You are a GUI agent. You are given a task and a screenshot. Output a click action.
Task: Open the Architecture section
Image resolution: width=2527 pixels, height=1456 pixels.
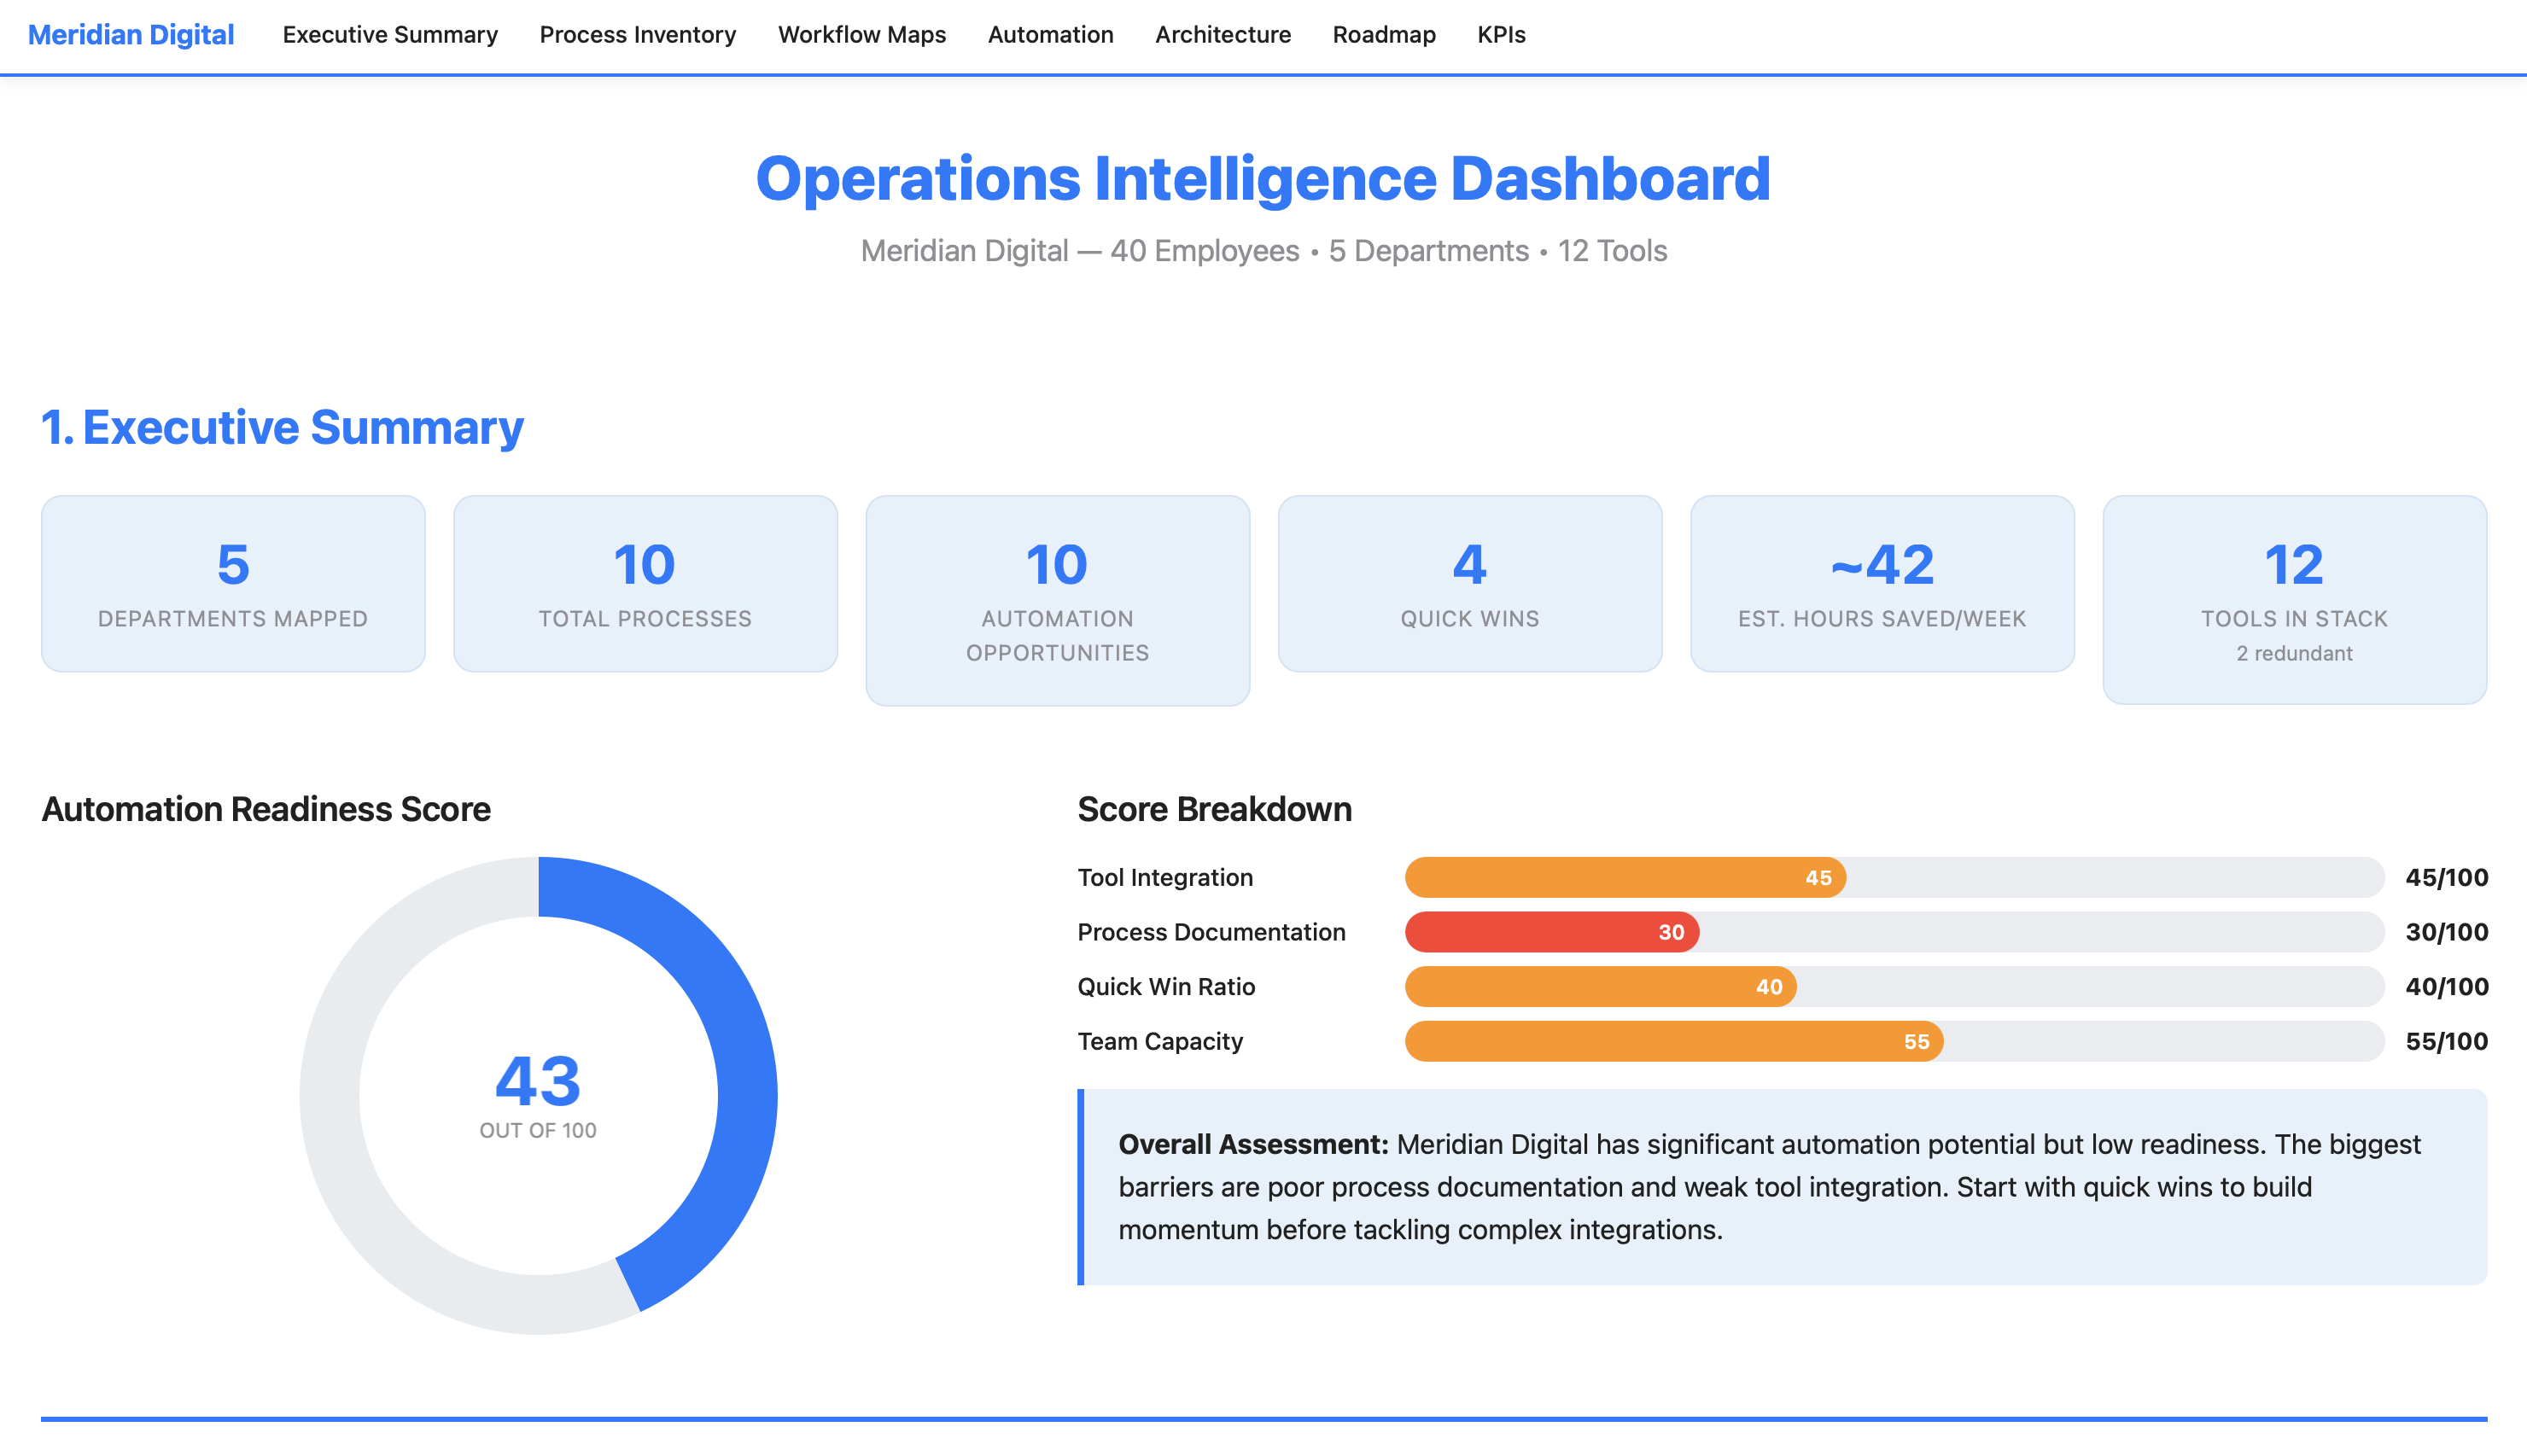(x=1222, y=35)
